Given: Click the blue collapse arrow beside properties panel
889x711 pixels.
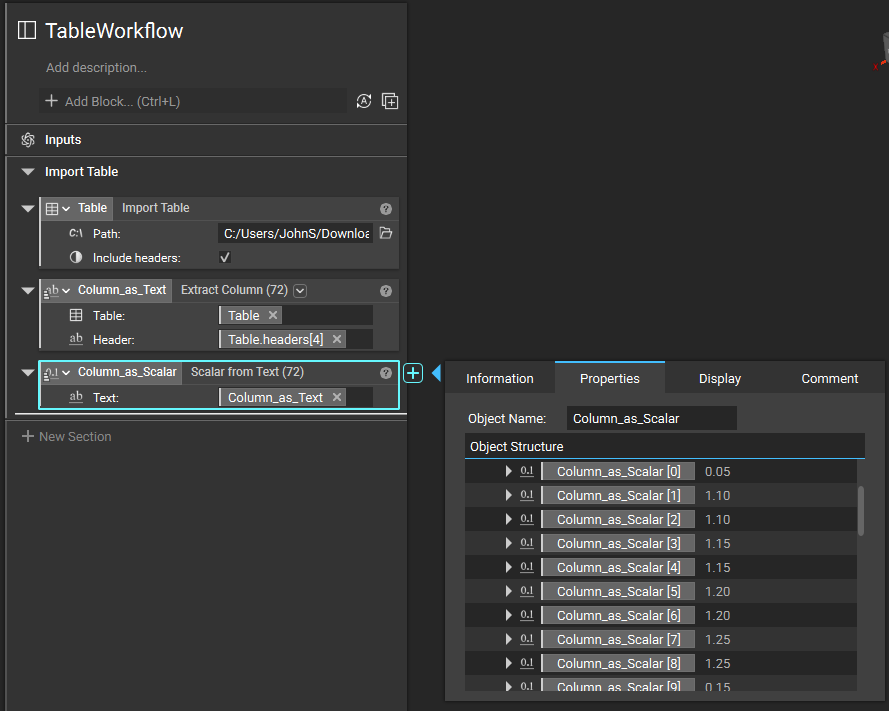Looking at the screenshot, I should pos(436,373).
